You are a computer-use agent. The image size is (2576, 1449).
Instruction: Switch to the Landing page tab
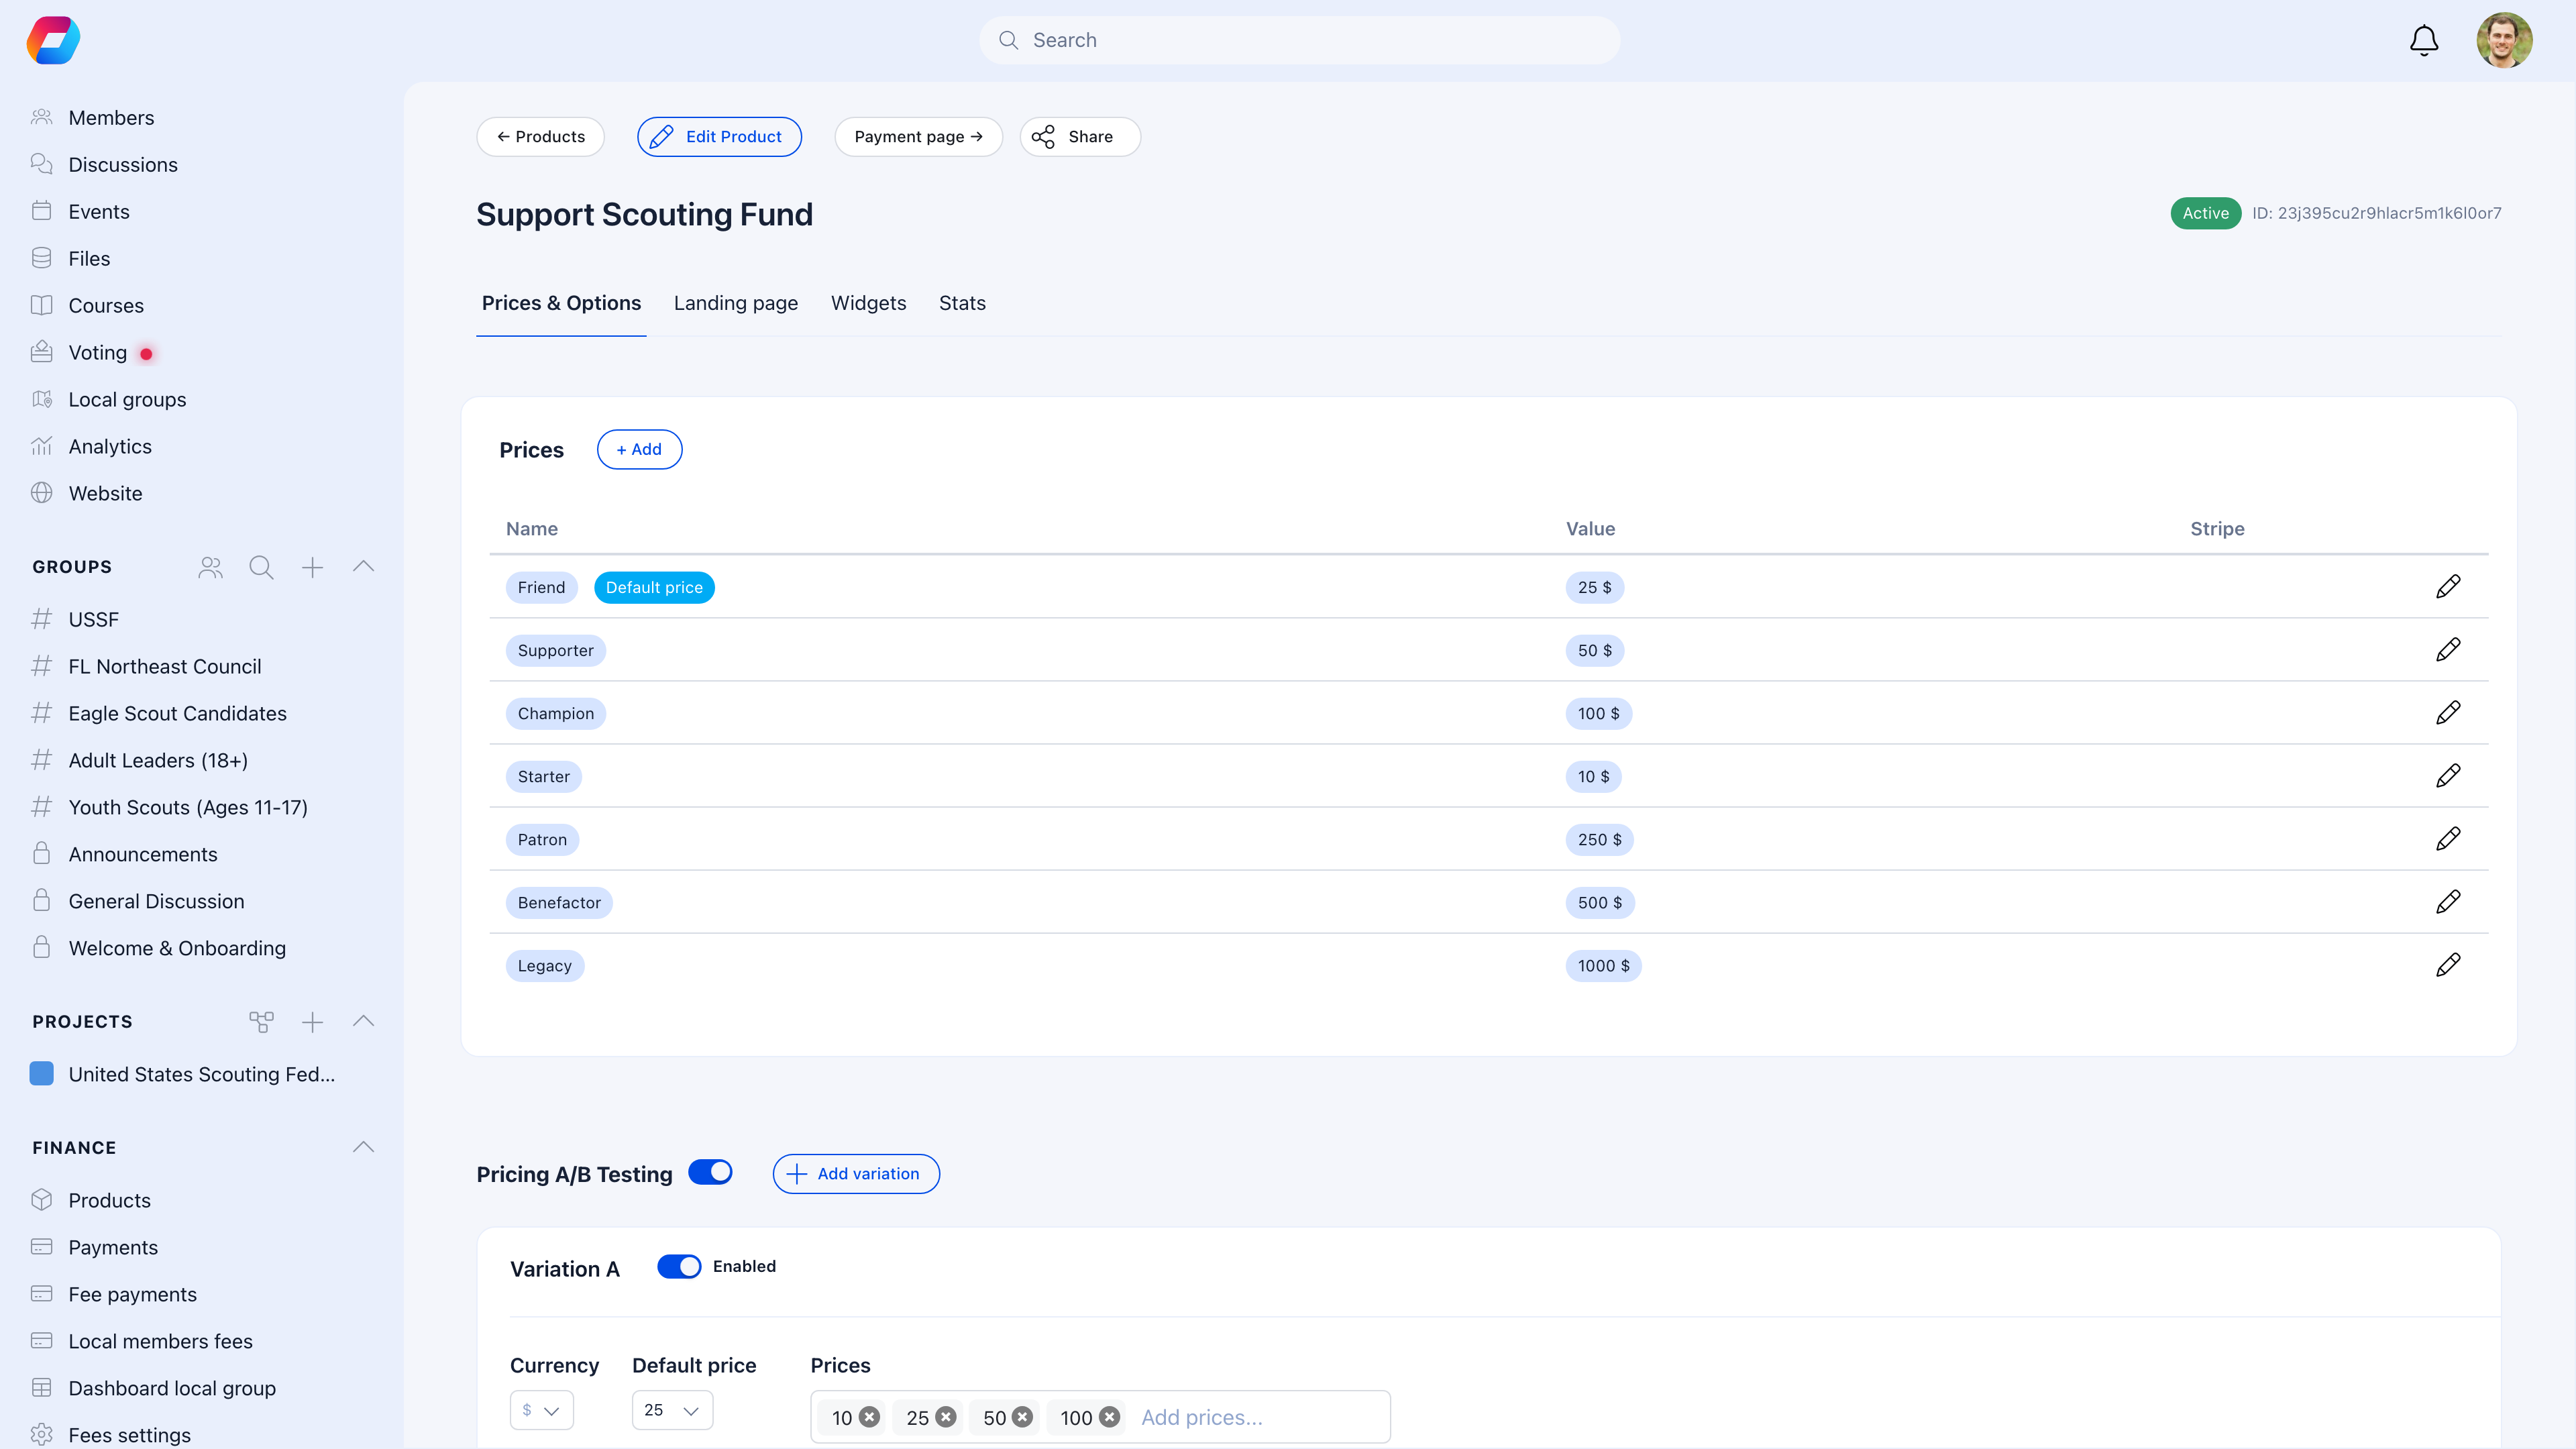pos(735,303)
